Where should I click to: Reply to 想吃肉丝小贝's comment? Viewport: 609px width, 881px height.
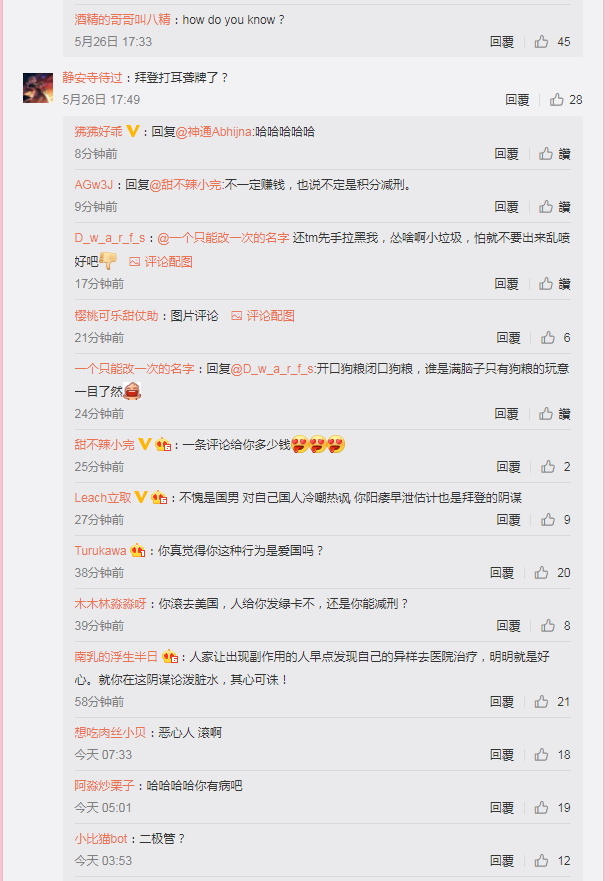[x=502, y=755]
